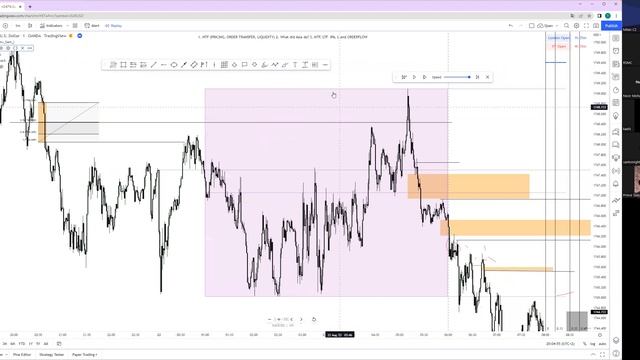Open the Paper Trading tab

[84, 355]
